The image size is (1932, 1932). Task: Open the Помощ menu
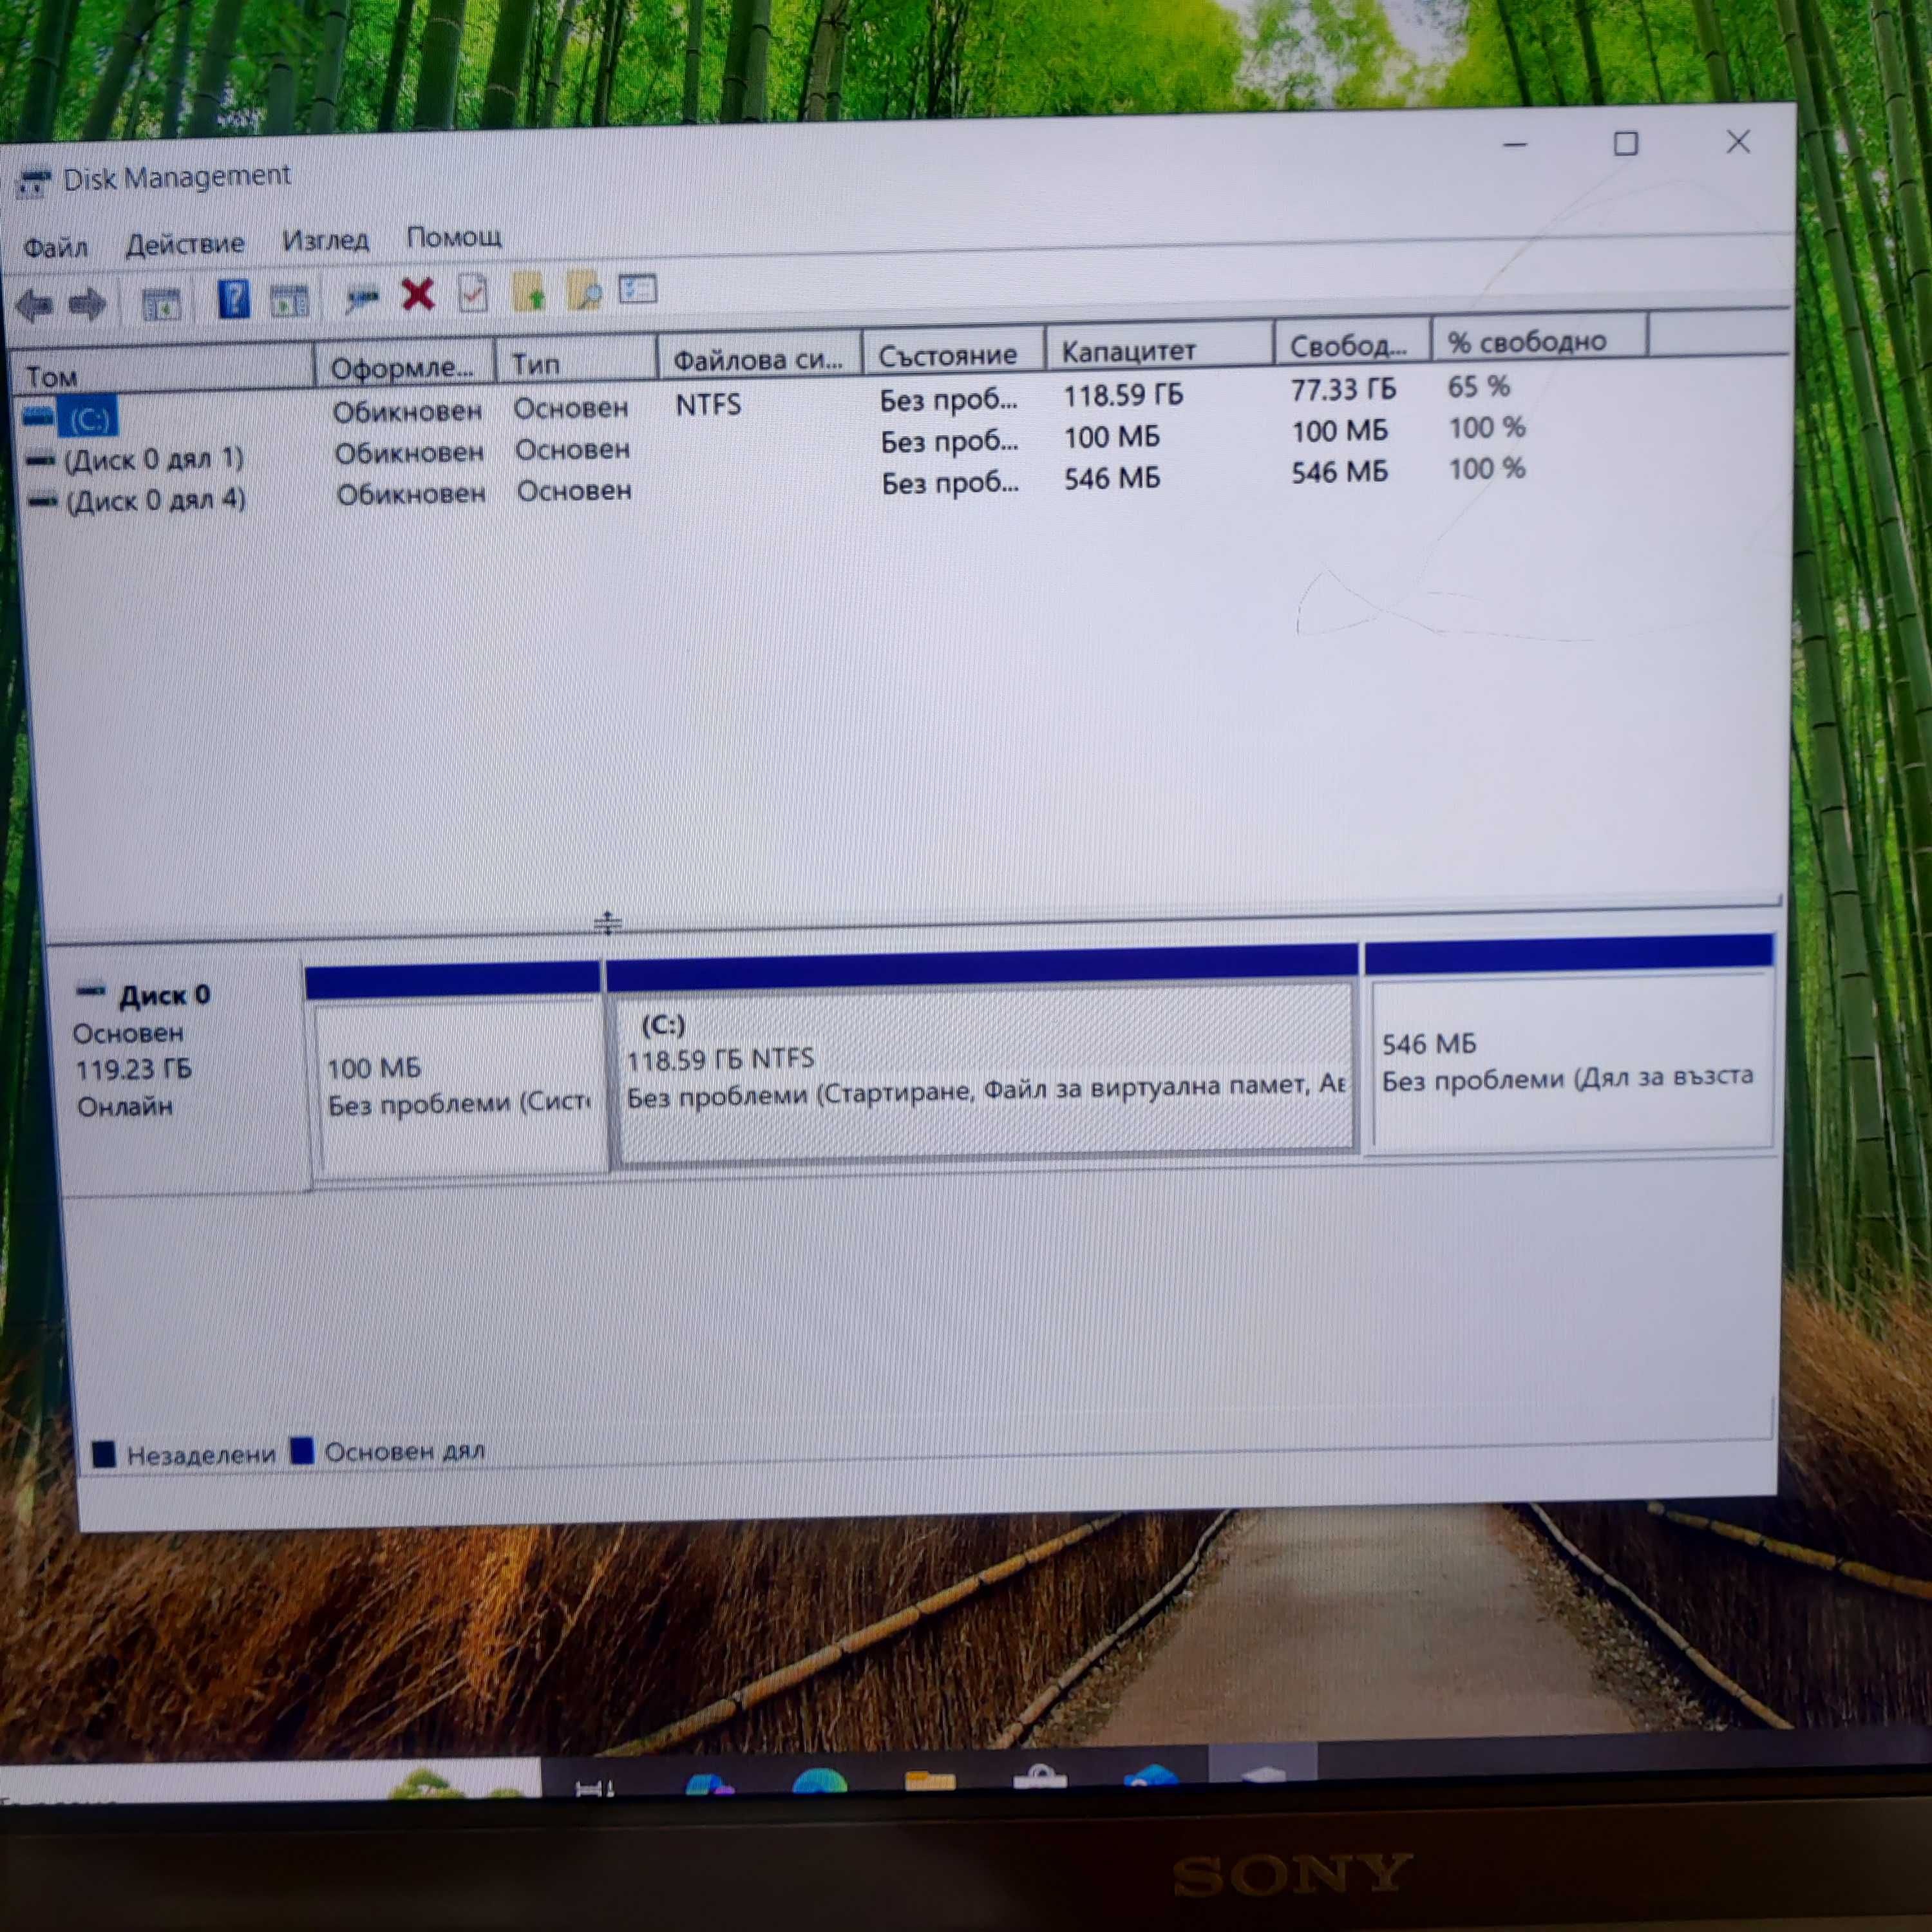pyautogui.click(x=454, y=238)
